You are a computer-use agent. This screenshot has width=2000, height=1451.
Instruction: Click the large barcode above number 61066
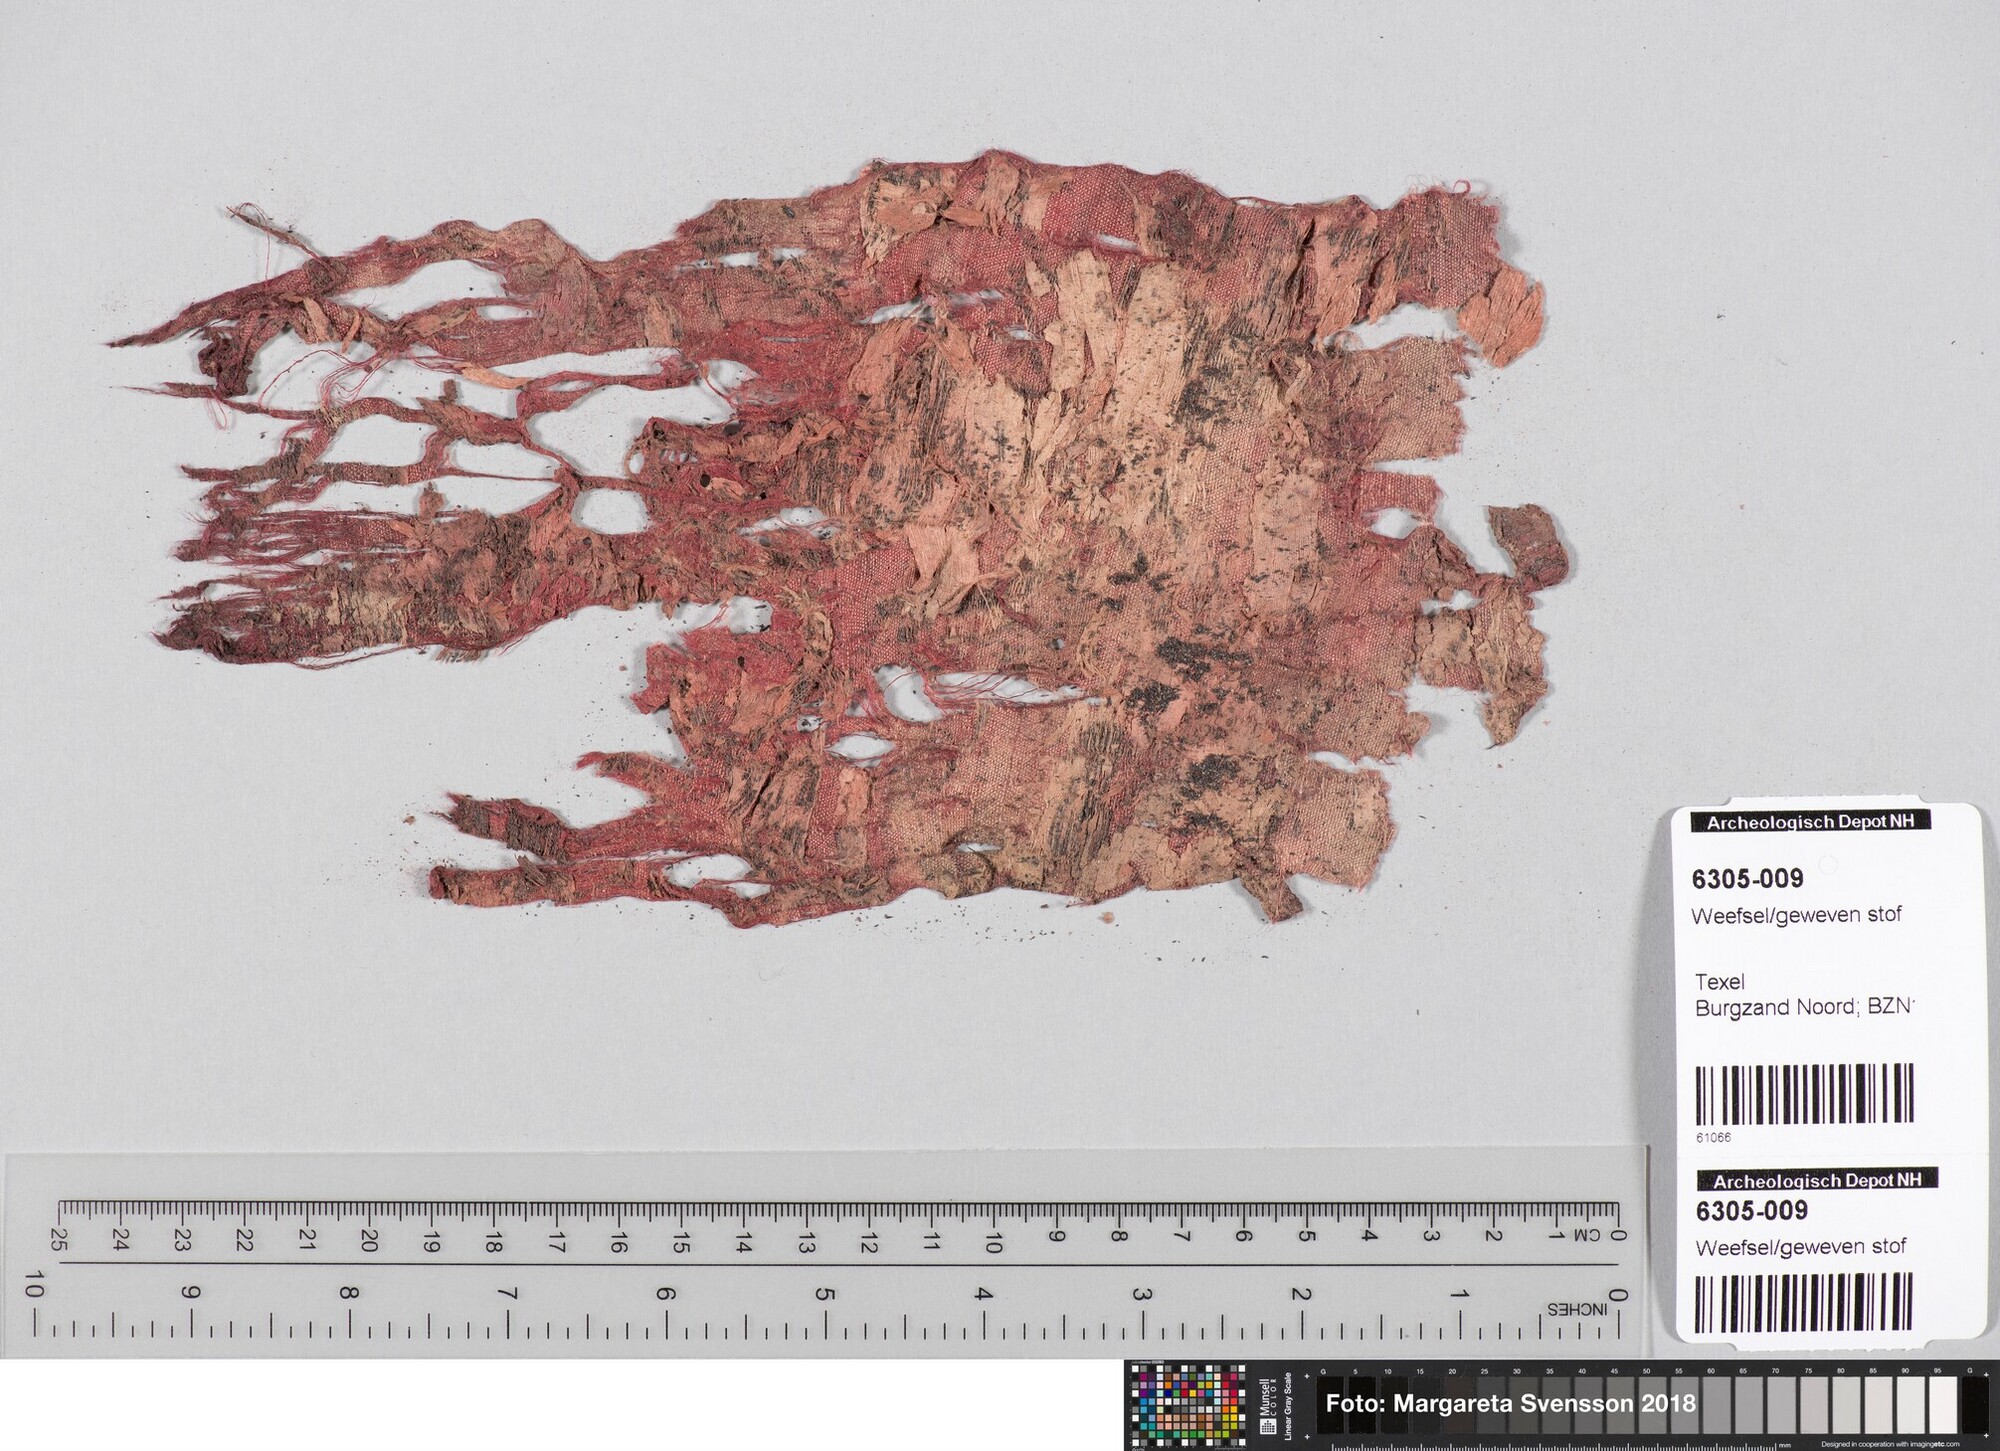pos(1803,1093)
